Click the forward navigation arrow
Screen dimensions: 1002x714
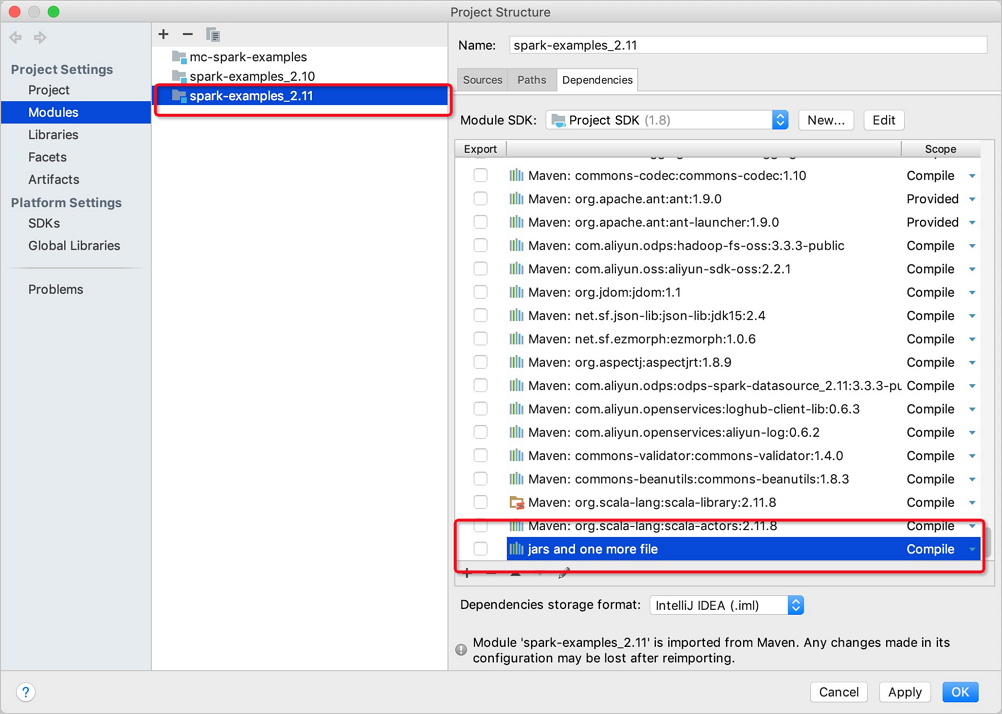click(x=40, y=38)
